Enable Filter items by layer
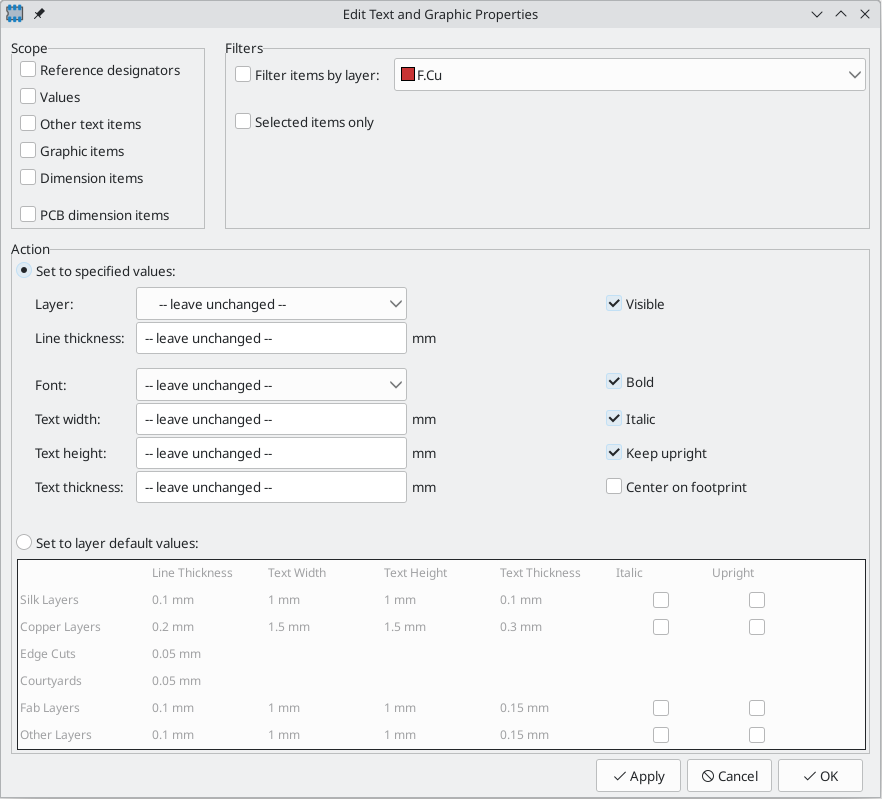The width and height of the screenshot is (882, 799). point(242,74)
